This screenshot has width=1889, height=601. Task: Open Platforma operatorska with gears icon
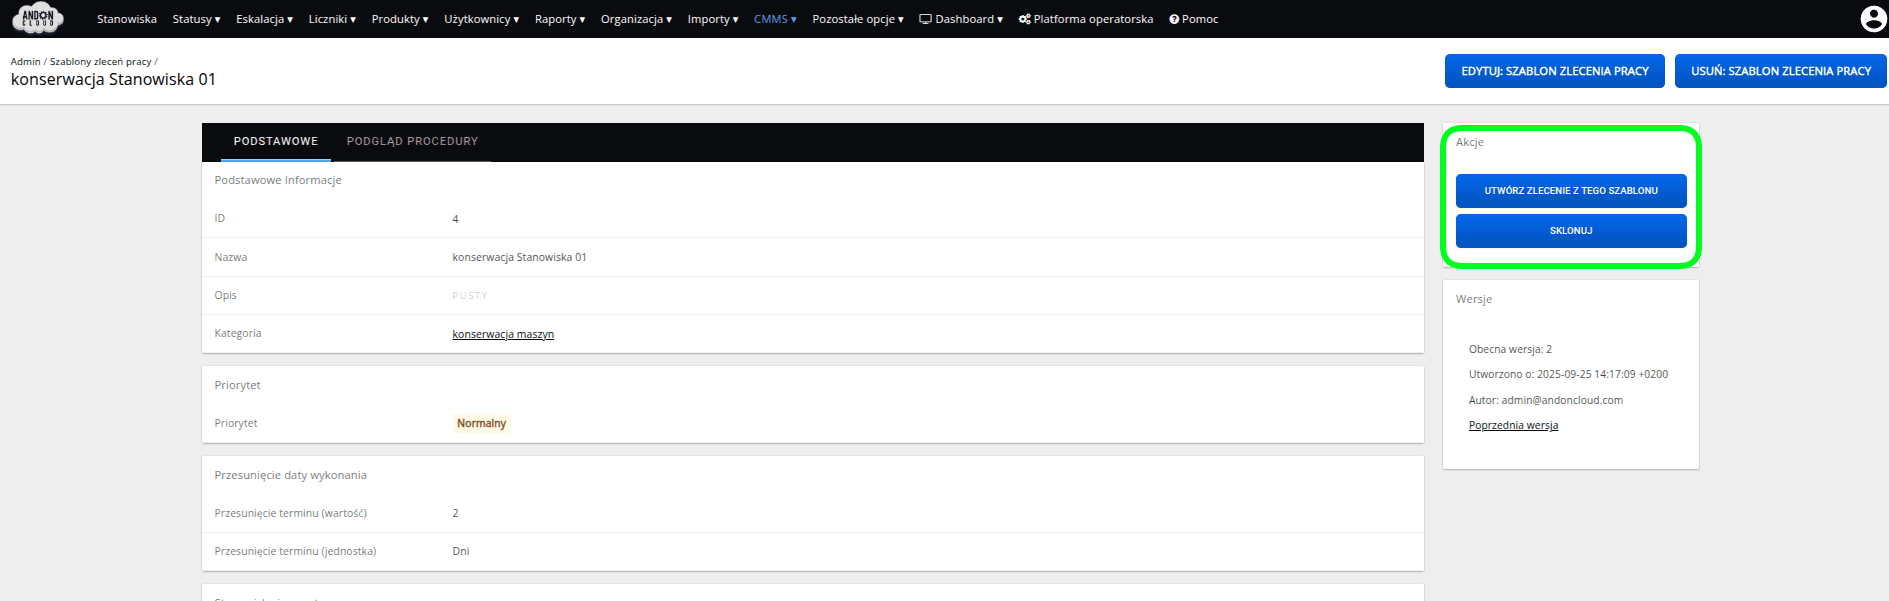click(x=1085, y=19)
